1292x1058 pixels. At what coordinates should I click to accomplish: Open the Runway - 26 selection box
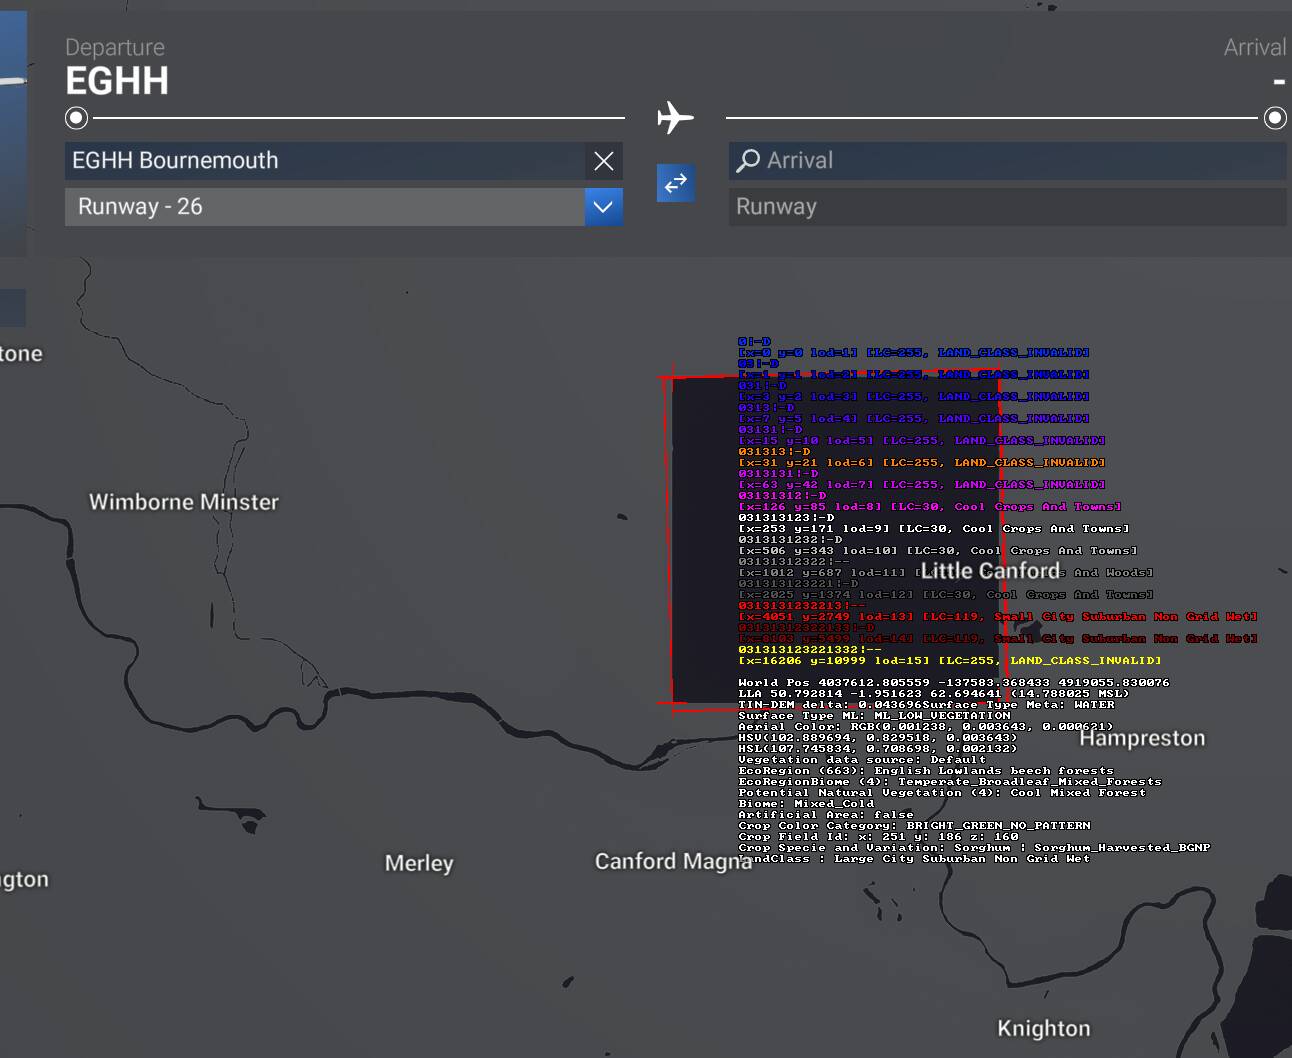pos(325,207)
